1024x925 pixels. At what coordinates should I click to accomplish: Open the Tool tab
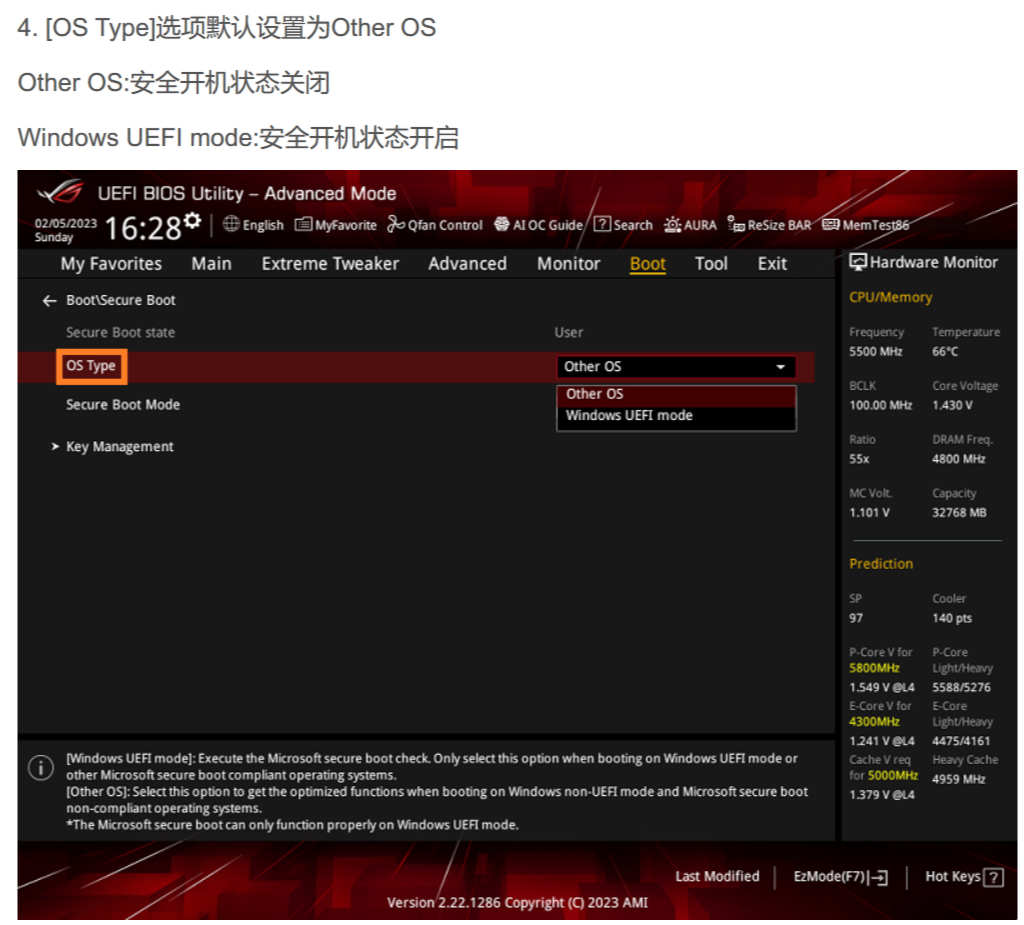coord(711,263)
